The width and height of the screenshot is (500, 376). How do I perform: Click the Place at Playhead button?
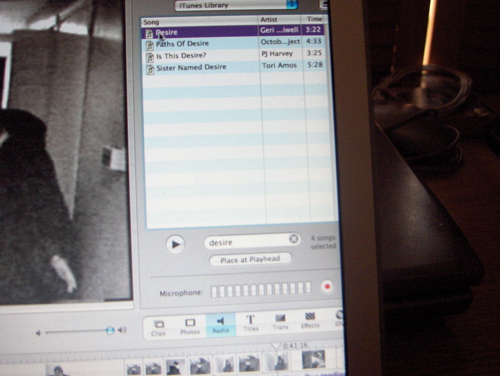250,259
